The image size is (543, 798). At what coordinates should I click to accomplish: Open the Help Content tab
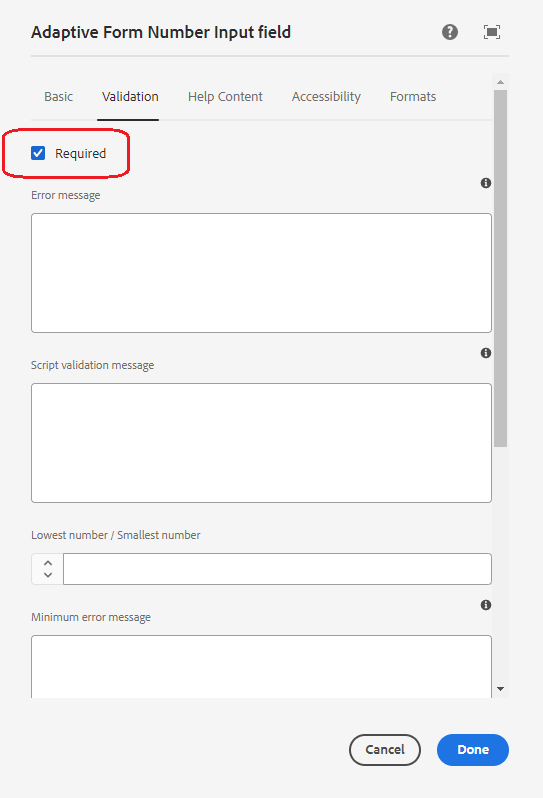225,97
